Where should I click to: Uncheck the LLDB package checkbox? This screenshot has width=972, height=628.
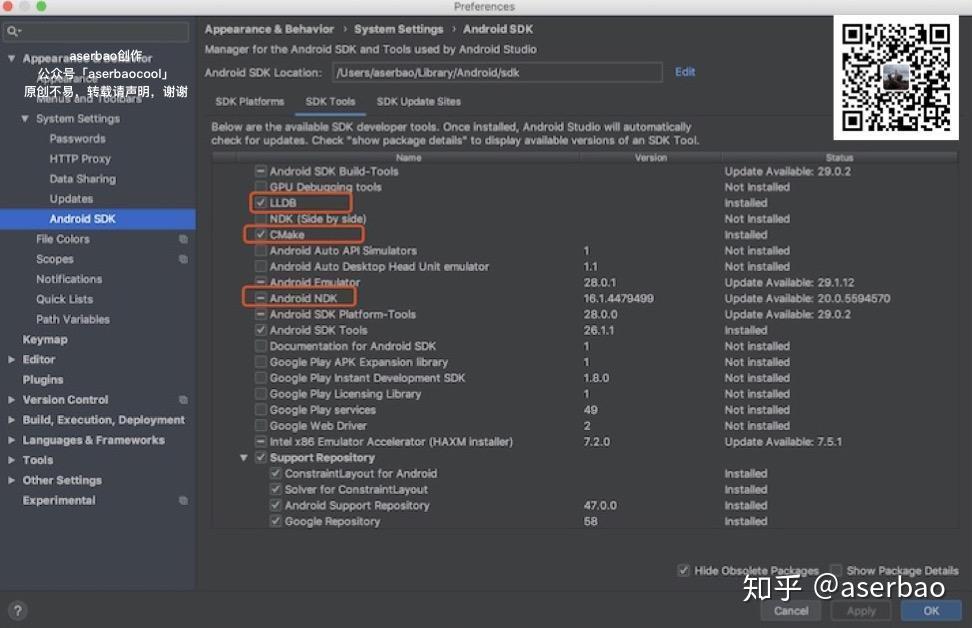[261, 202]
